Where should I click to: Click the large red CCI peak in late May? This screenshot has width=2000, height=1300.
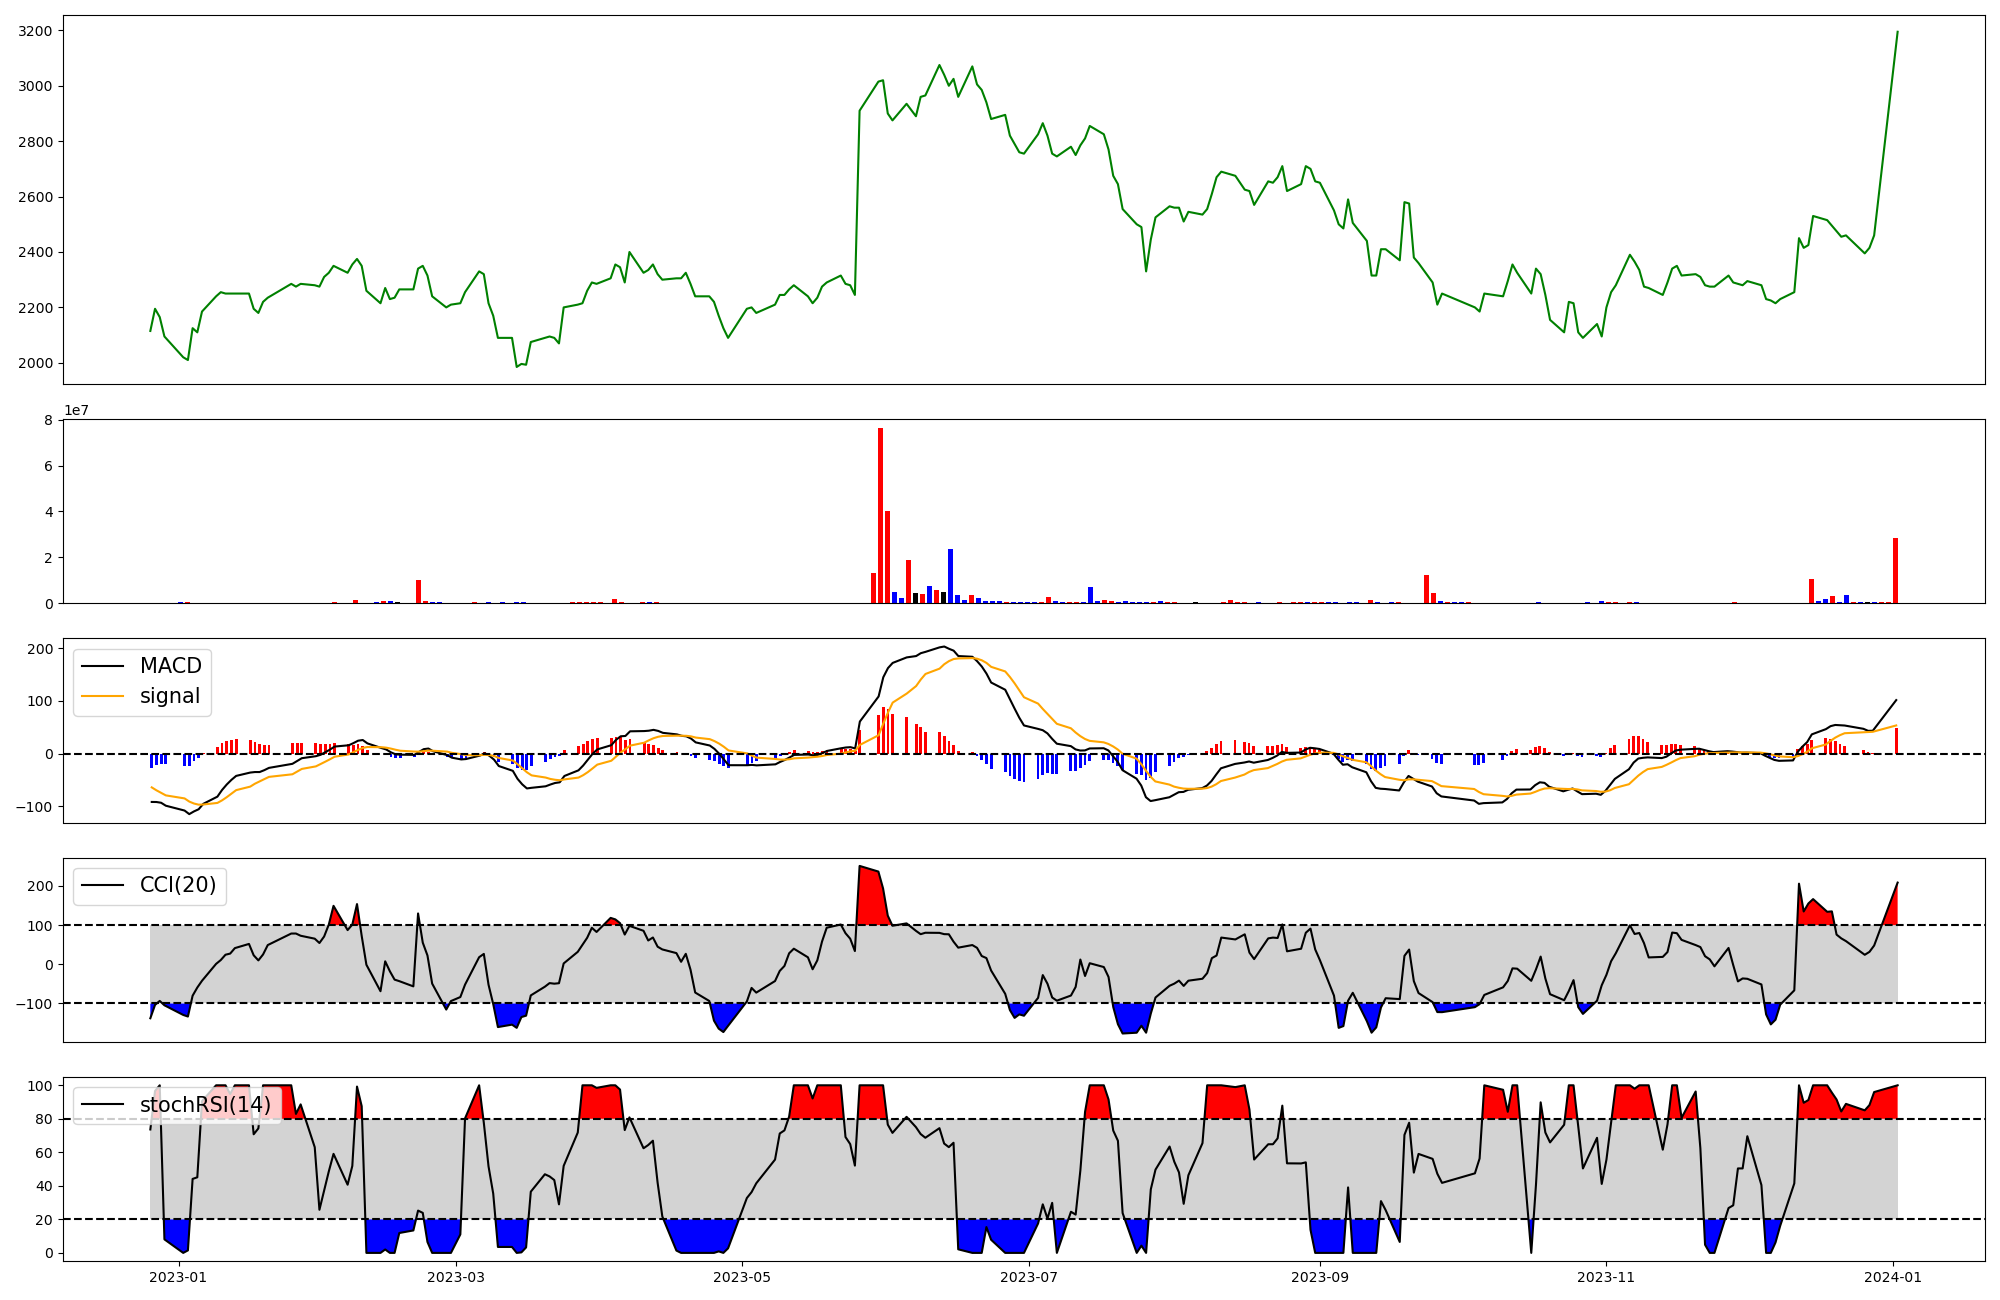point(869,893)
